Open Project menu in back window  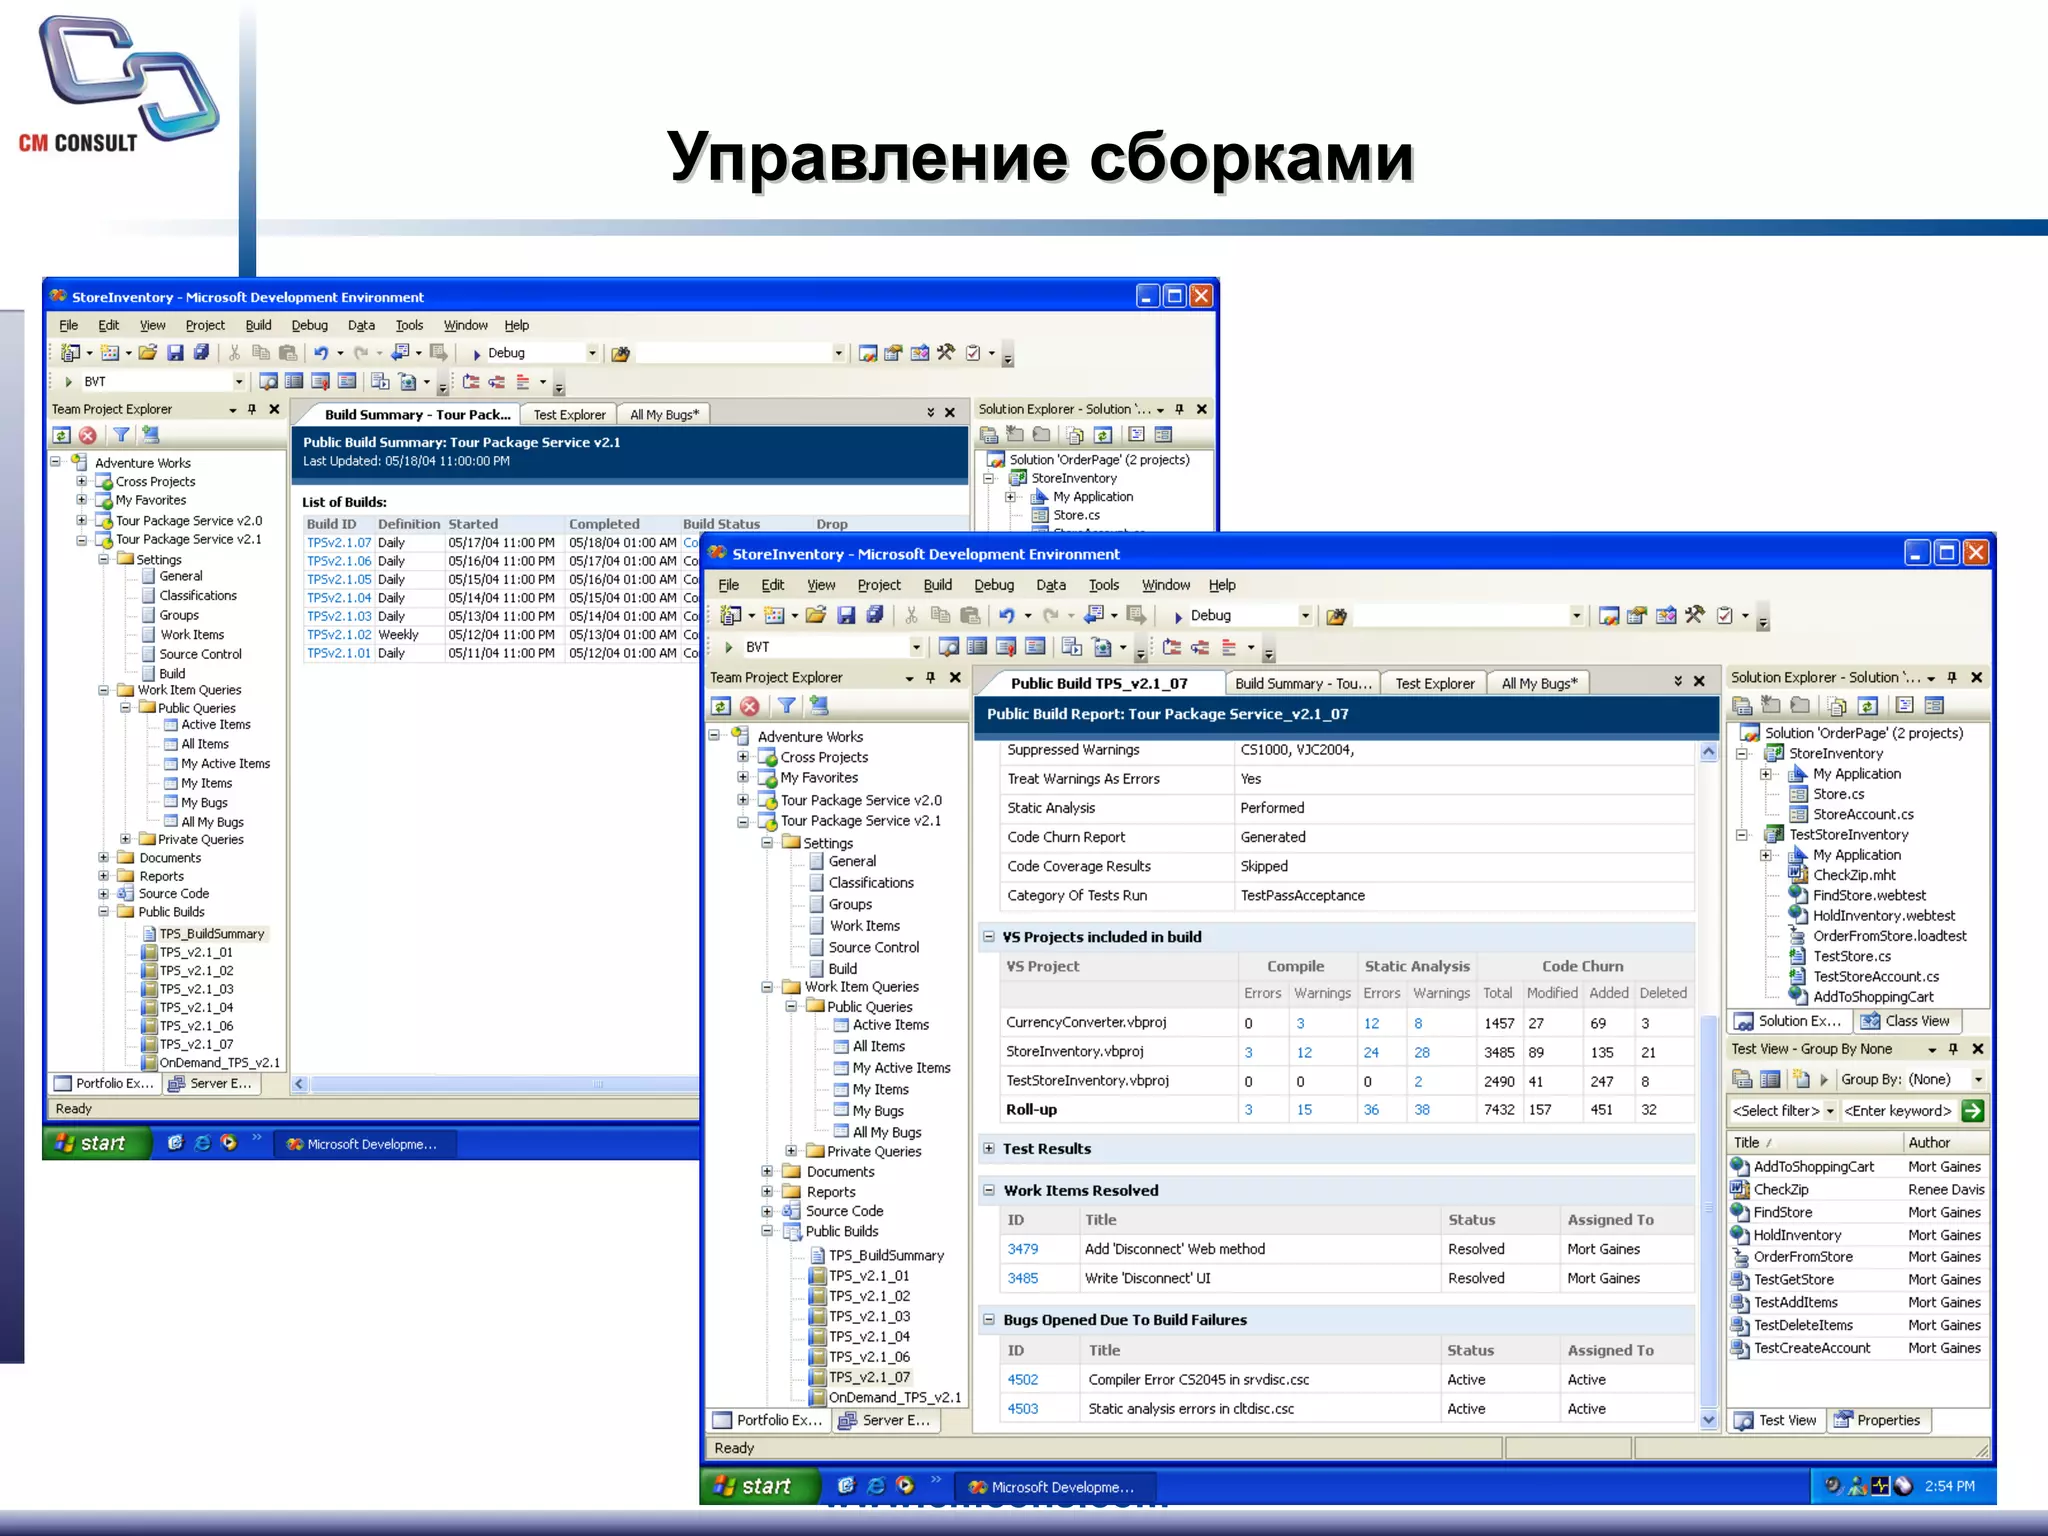pos(205,325)
